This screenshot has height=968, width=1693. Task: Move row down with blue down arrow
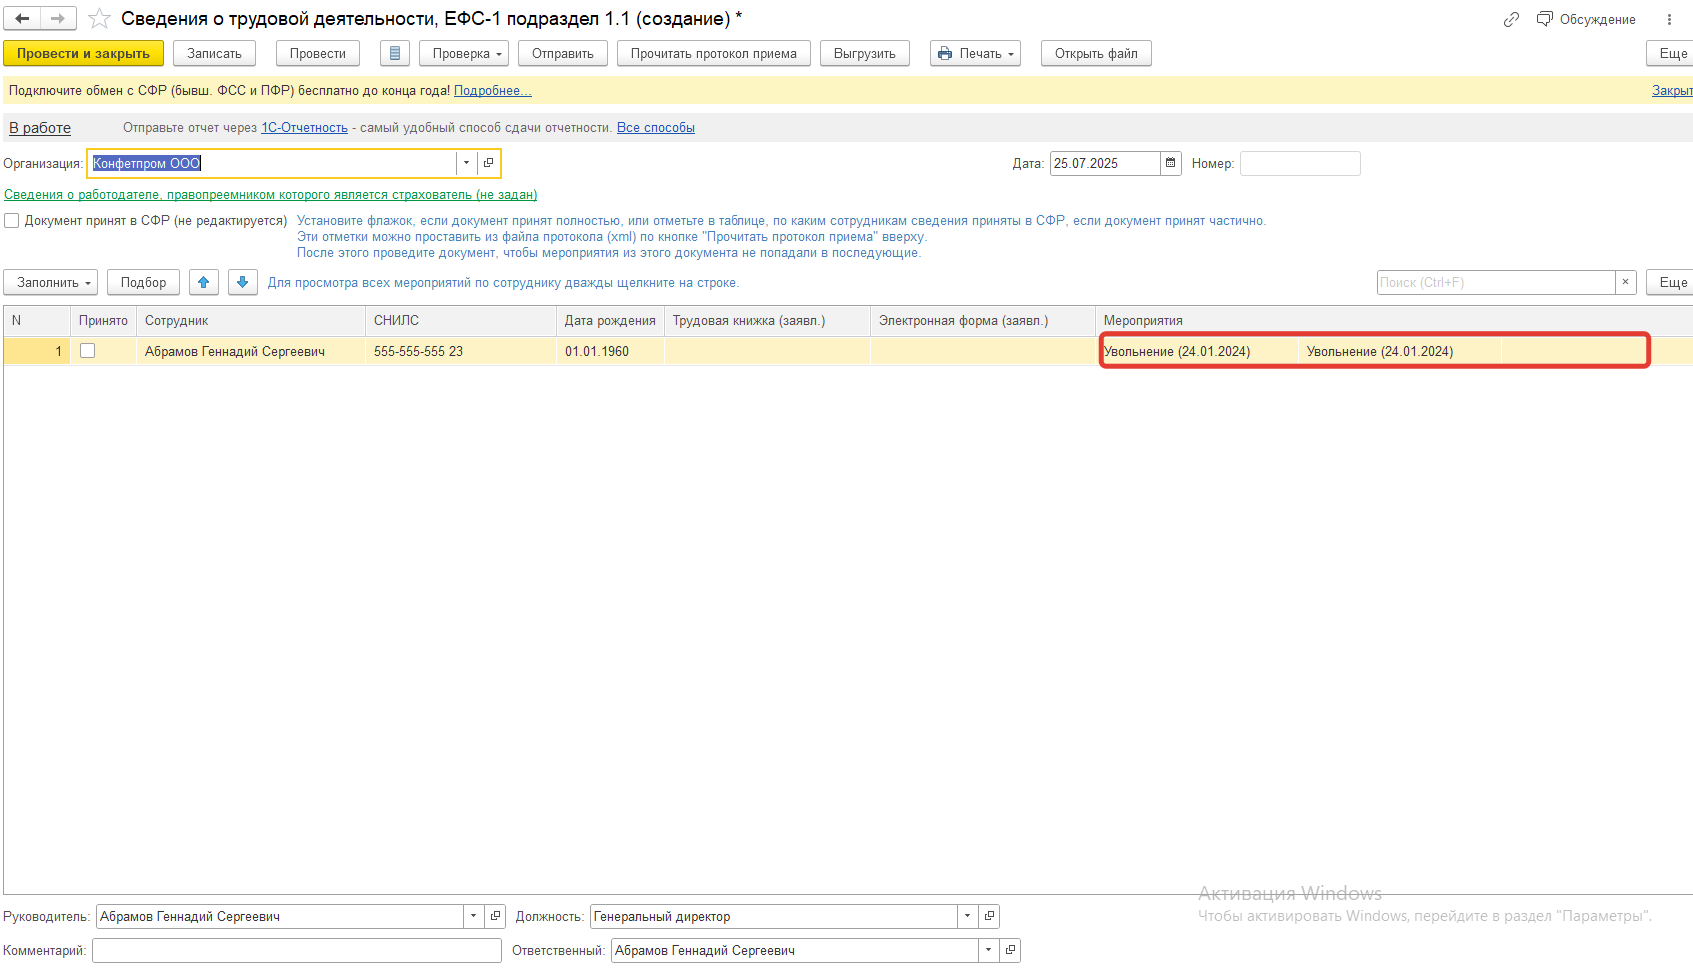pyautogui.click(x=243, y=283)
